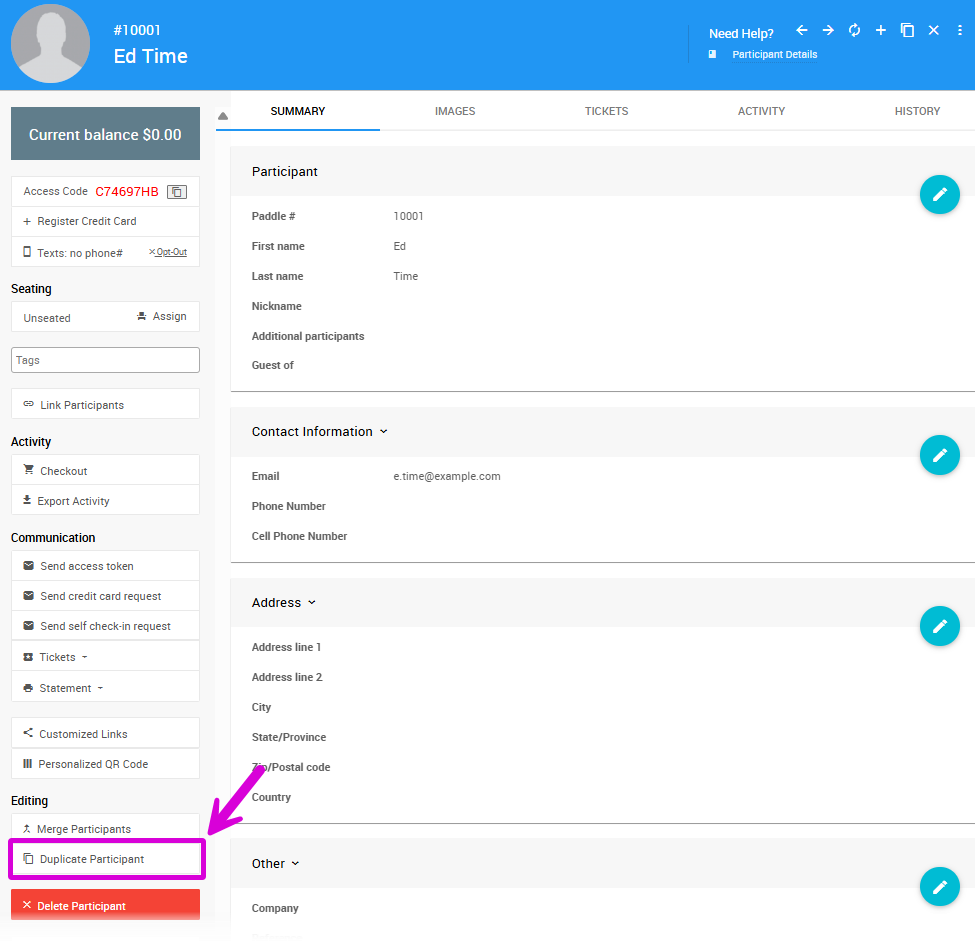Expand the Tickets dropdown in Communication
The width and height of the screenshot is (975, 942).
62,657
